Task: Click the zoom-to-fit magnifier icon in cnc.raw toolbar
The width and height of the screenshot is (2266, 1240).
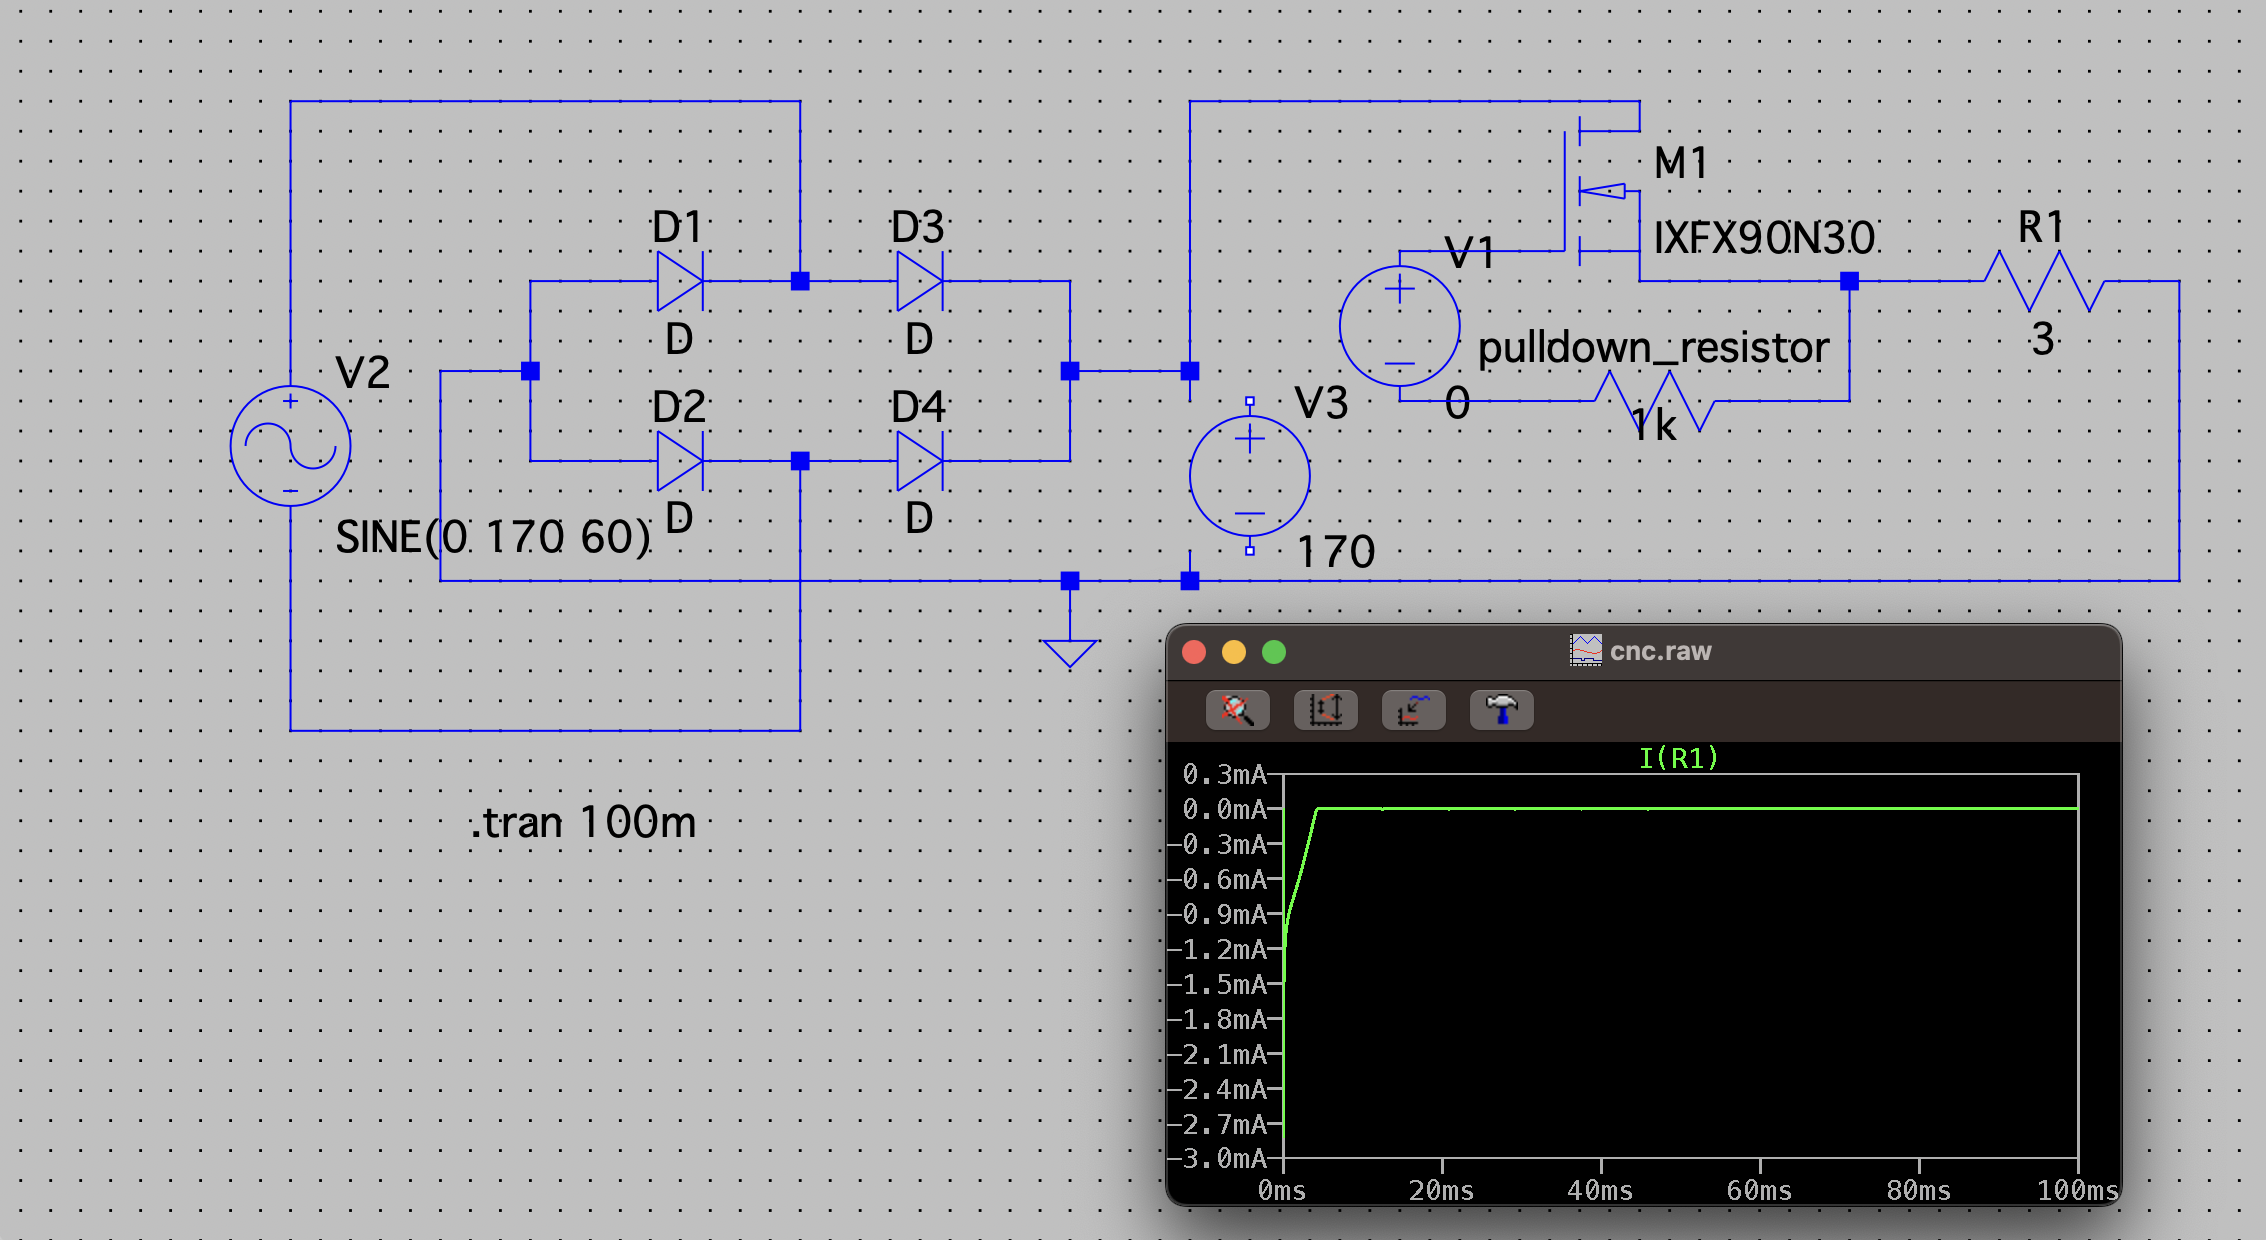Action: click(1237, 710)
